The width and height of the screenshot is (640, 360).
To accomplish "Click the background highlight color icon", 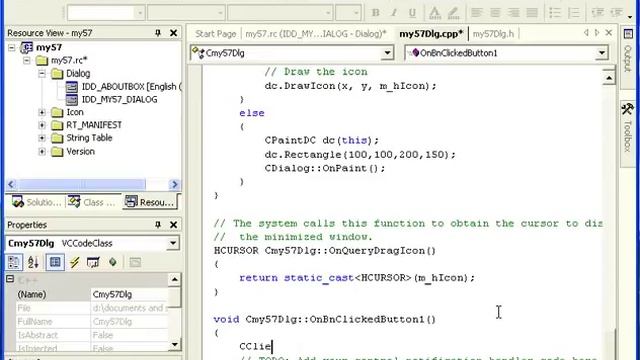I will tap(453, 13).
